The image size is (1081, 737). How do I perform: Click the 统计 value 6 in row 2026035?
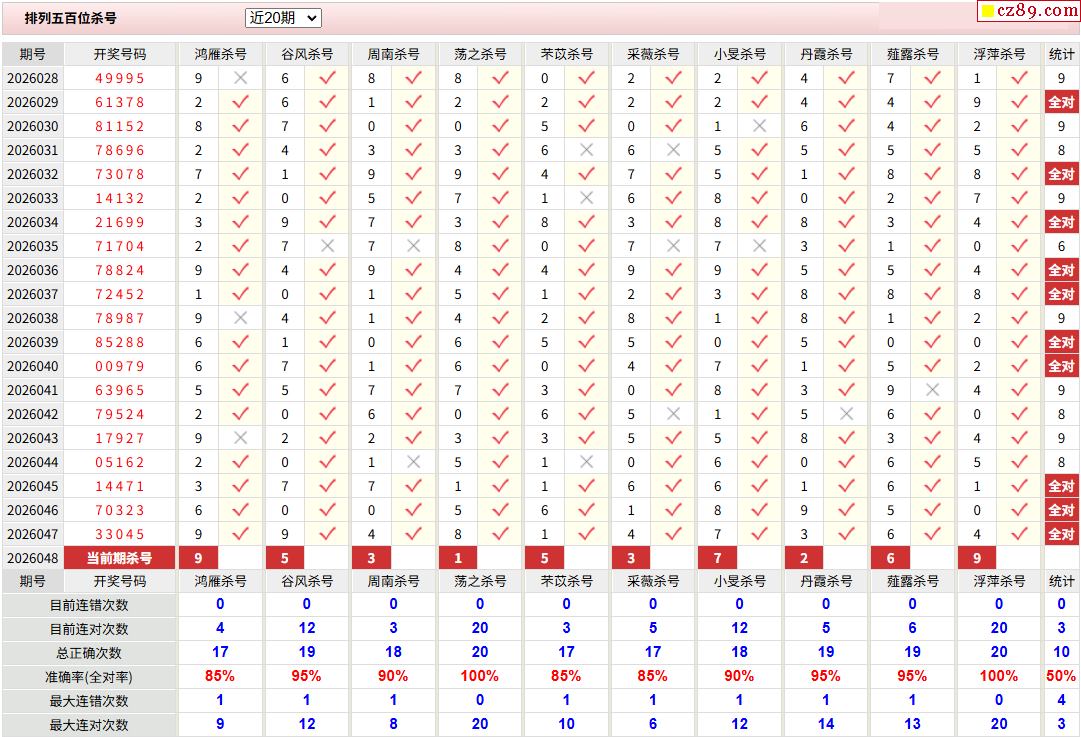click(x=1061, y=246)
